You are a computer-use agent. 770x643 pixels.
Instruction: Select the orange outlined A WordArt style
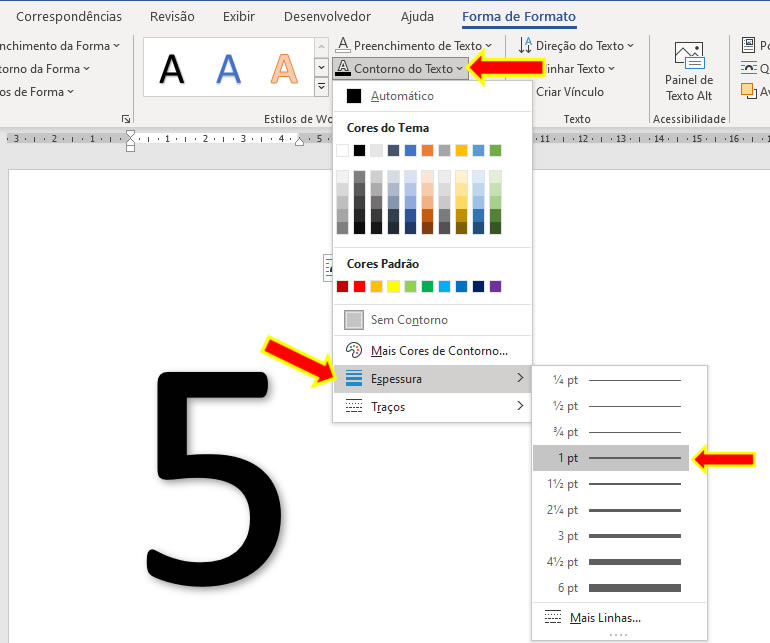click(284, 69)
